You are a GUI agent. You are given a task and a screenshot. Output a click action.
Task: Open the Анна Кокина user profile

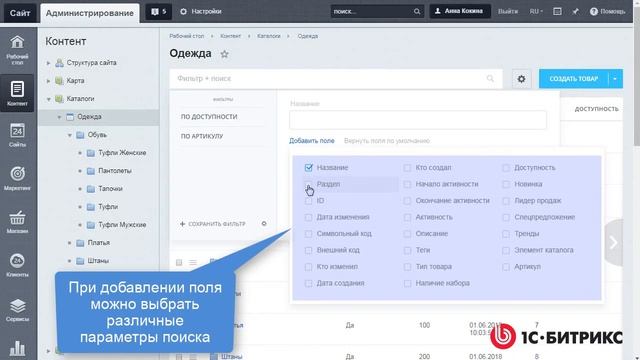[x=460, y=11]
